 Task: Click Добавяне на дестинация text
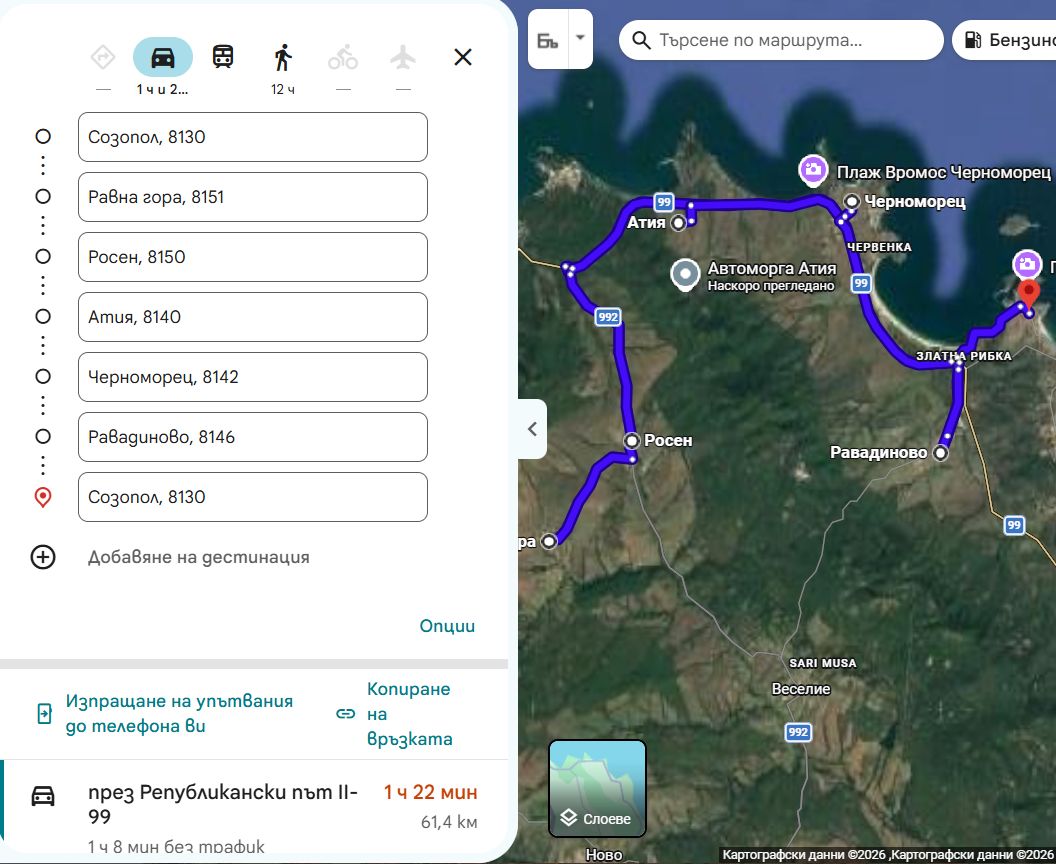pyautogui.click(x=199, y=557)
